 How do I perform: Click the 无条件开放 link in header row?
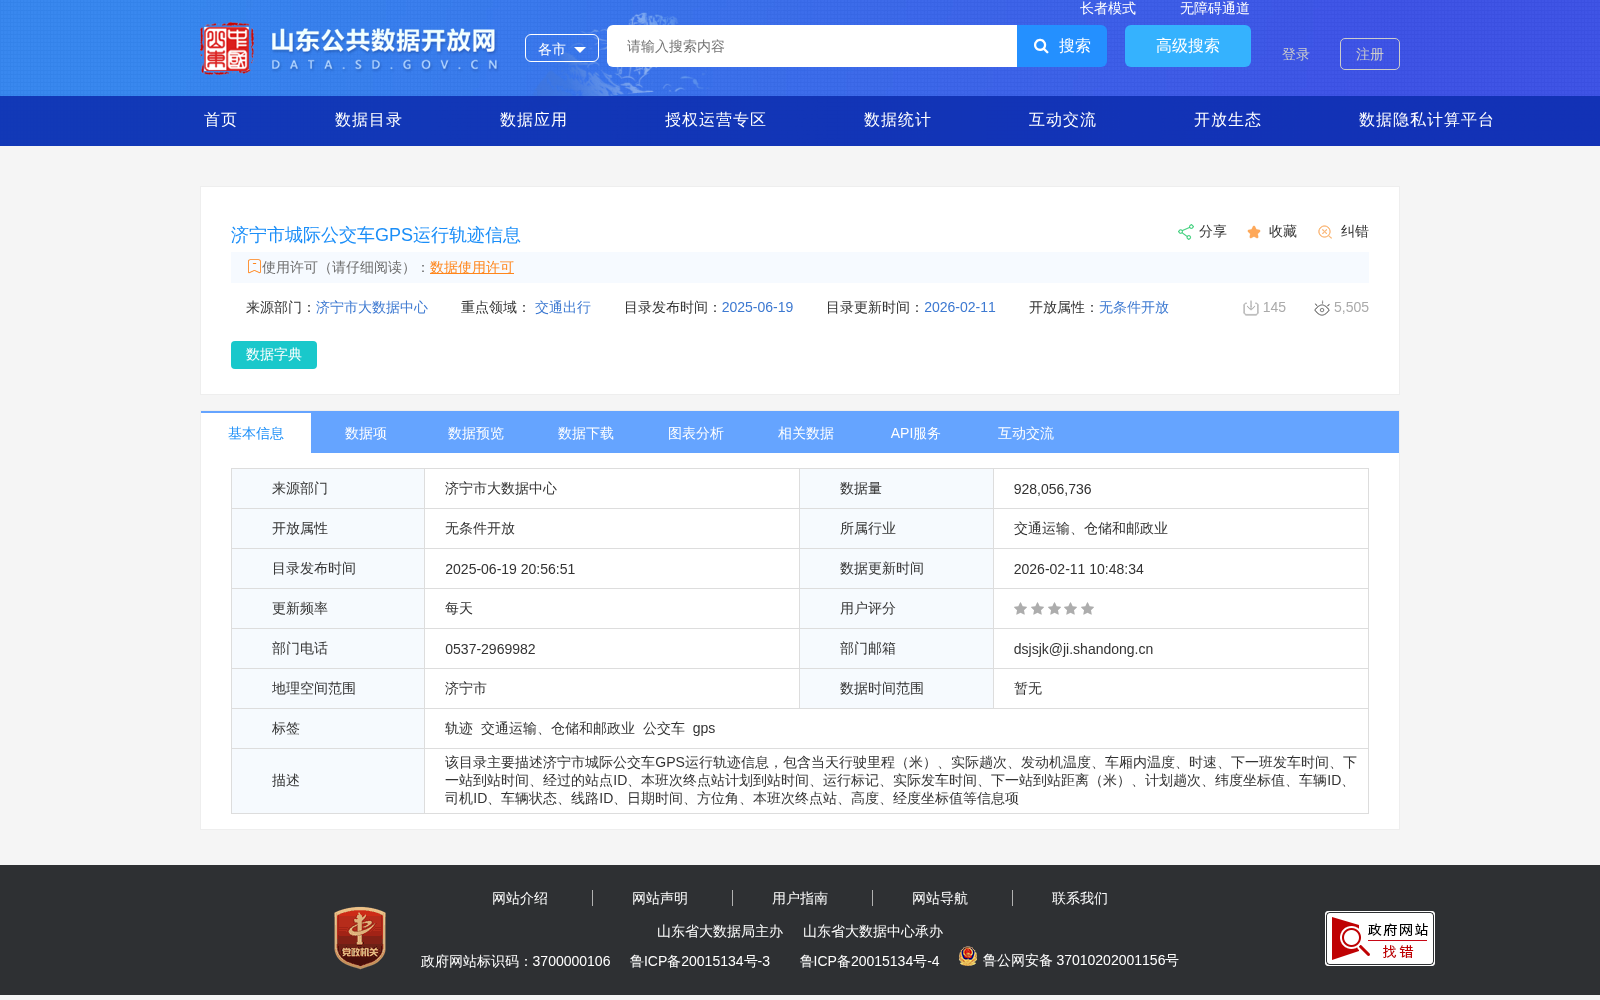tap(1134, 307)
